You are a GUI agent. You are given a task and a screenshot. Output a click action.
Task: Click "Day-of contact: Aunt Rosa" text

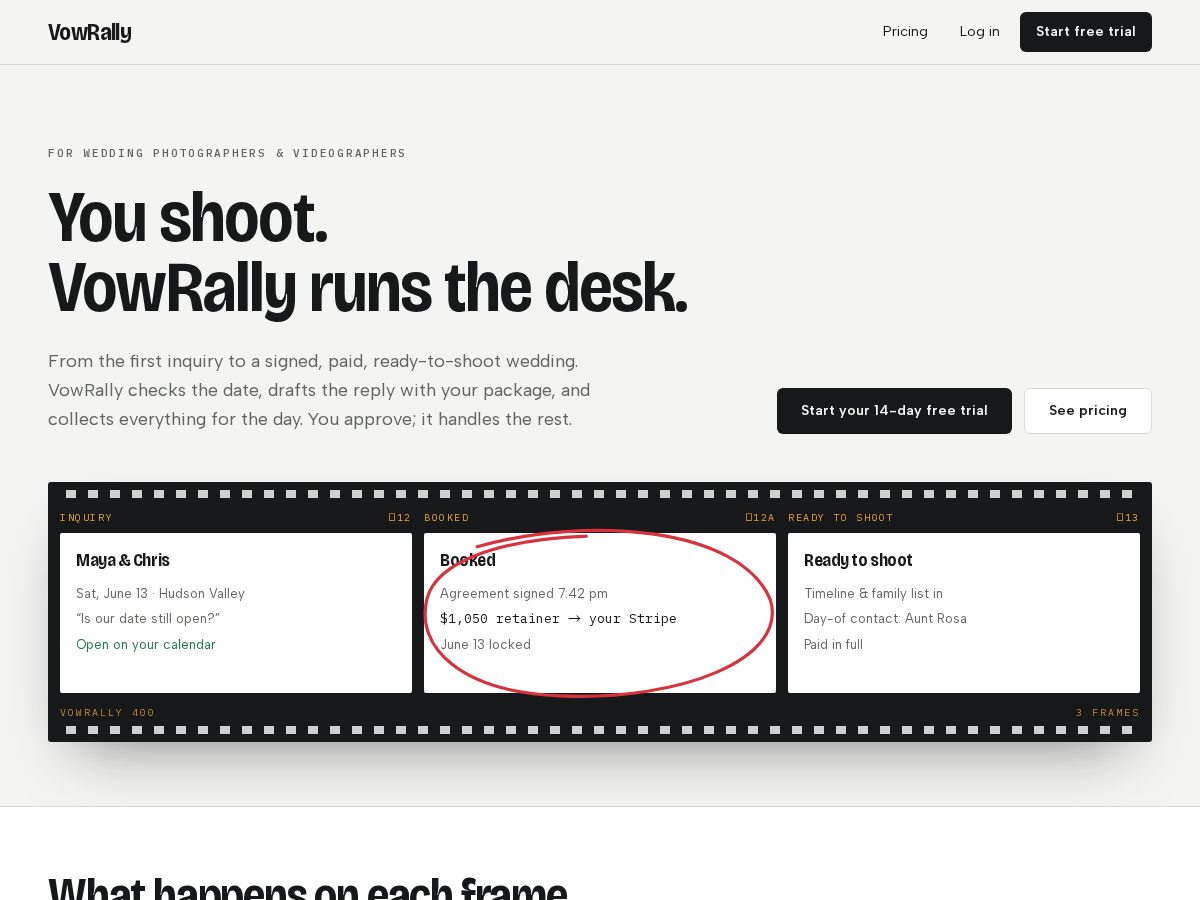[885, 619]
